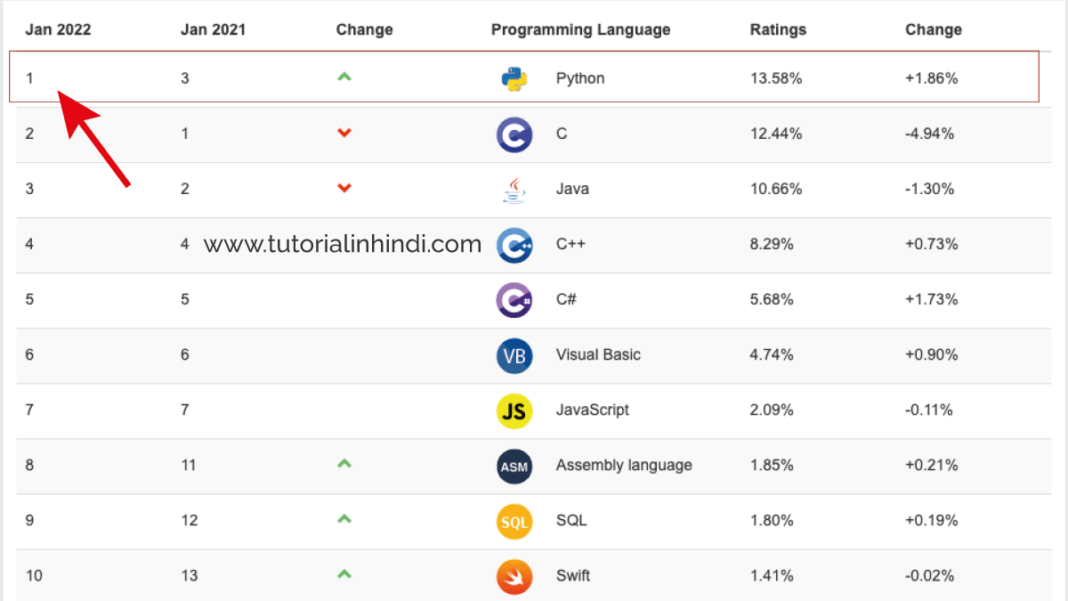Click the Jan 2022 column header
This screenshot has height=601, width=1068.
[x=58, y=30]
